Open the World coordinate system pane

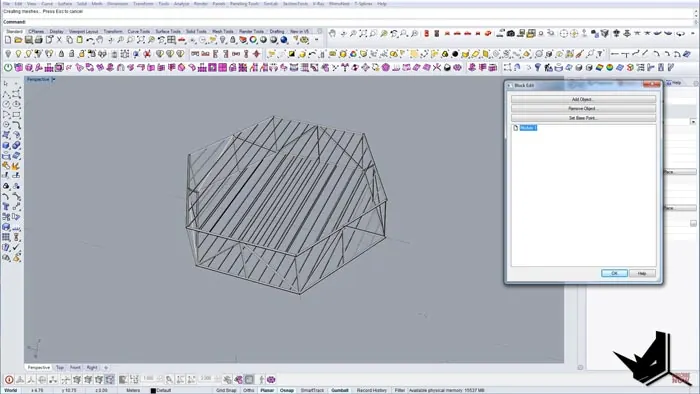point(11,390)
